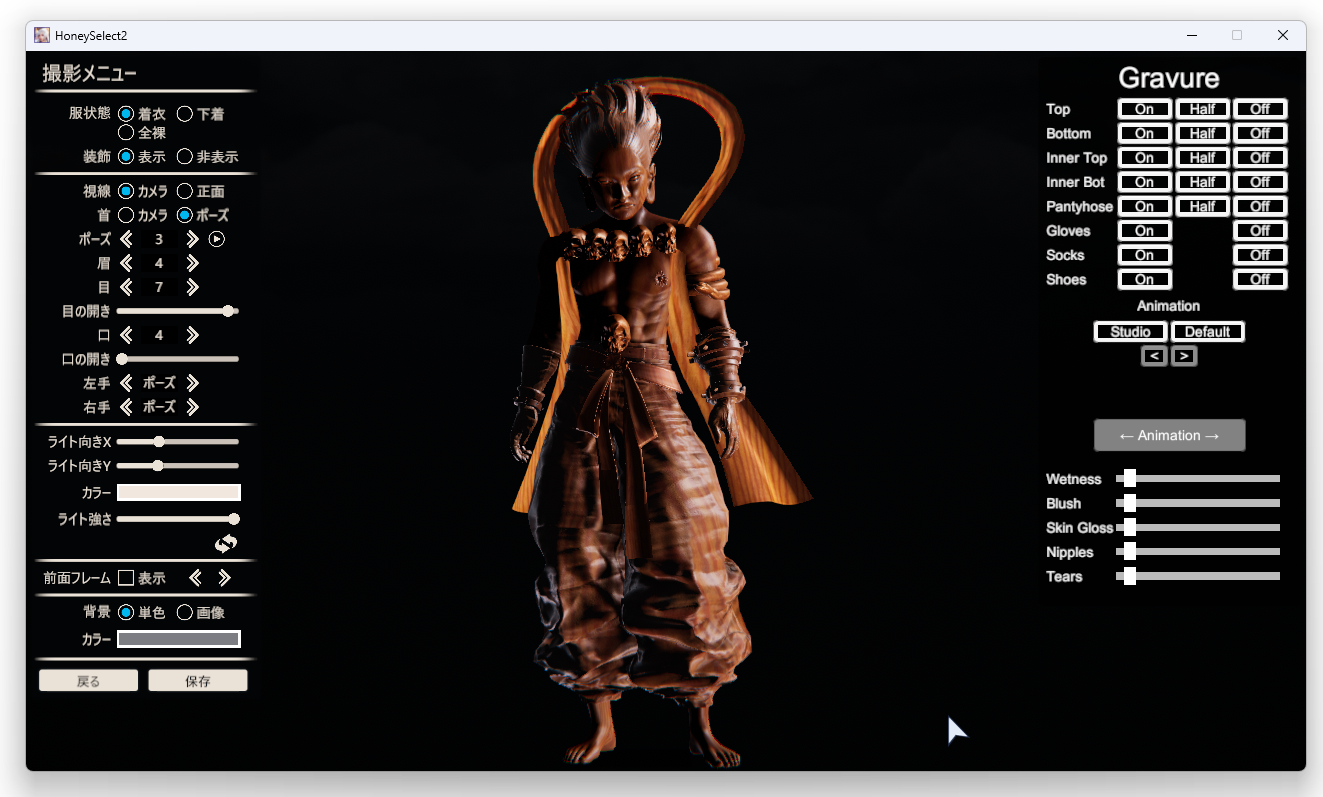Adjust the Wetness slider handle

[1130, 479]
